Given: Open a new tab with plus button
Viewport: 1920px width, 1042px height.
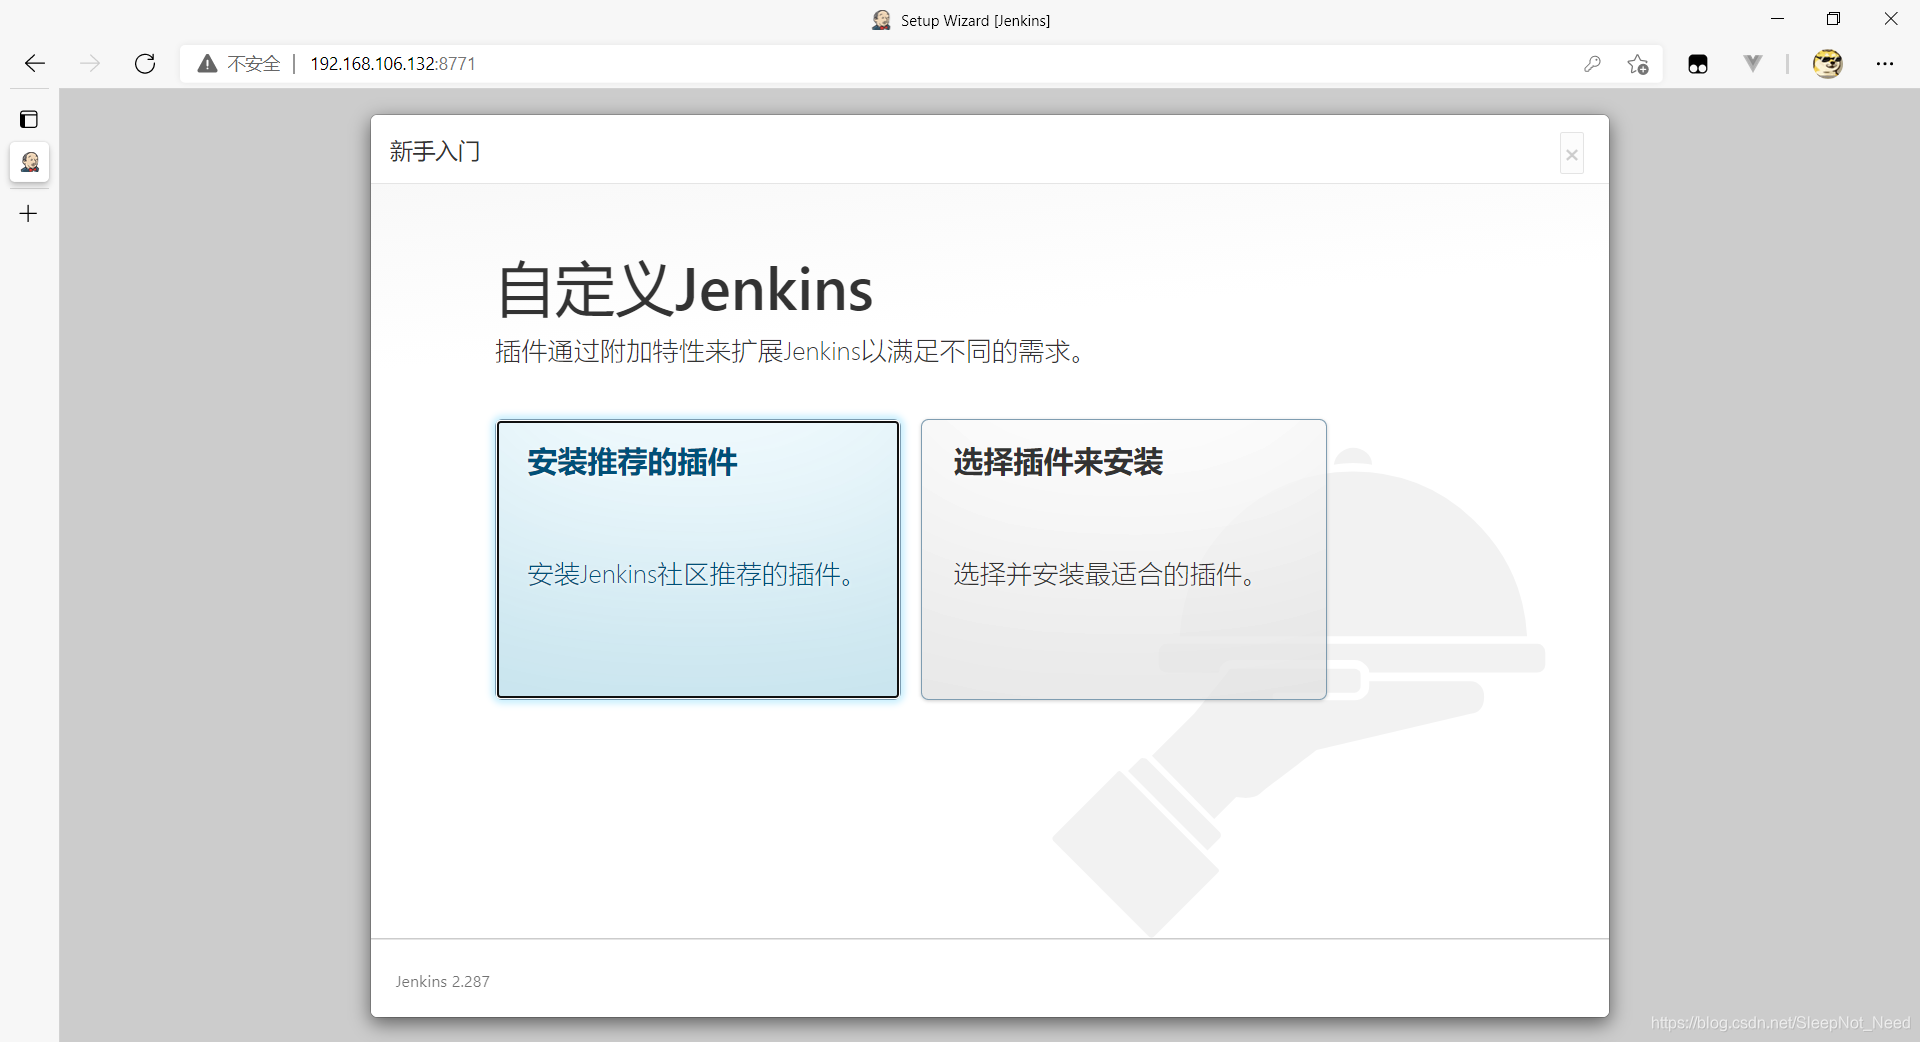Looking at the screenshot, I should pyautogui.click(x=29, y=213).
